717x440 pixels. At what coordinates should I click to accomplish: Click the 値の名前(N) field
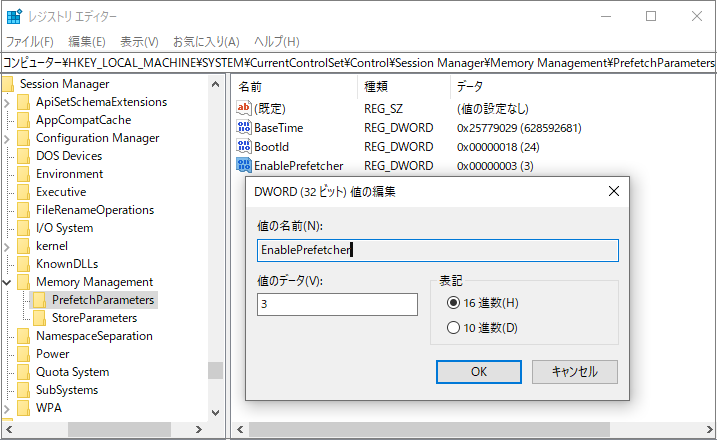point(438,250)
